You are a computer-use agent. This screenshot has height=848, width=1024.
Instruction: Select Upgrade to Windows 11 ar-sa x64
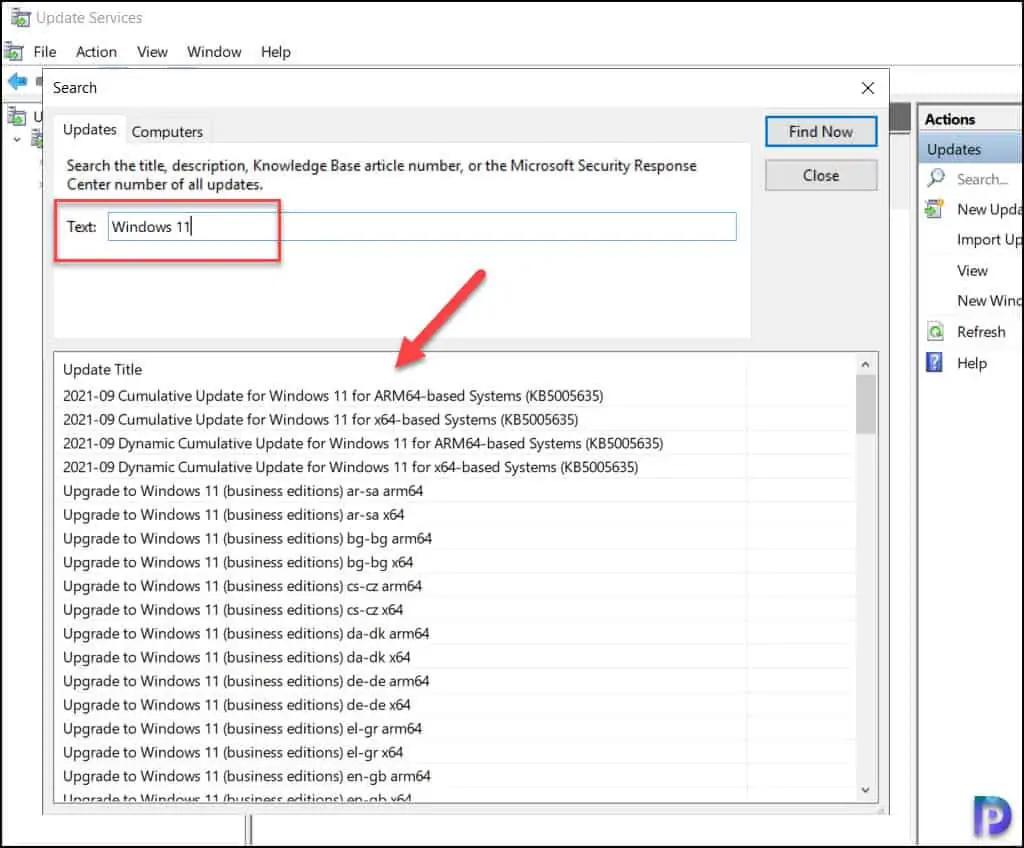click(x=234, y=515)
